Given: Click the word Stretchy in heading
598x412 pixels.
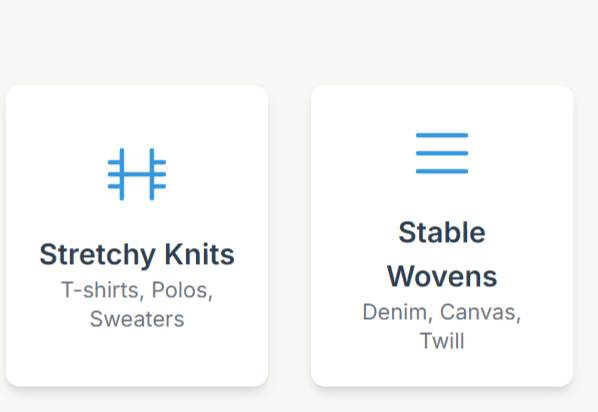Looking at the screenshot, I should coord(98,255).
